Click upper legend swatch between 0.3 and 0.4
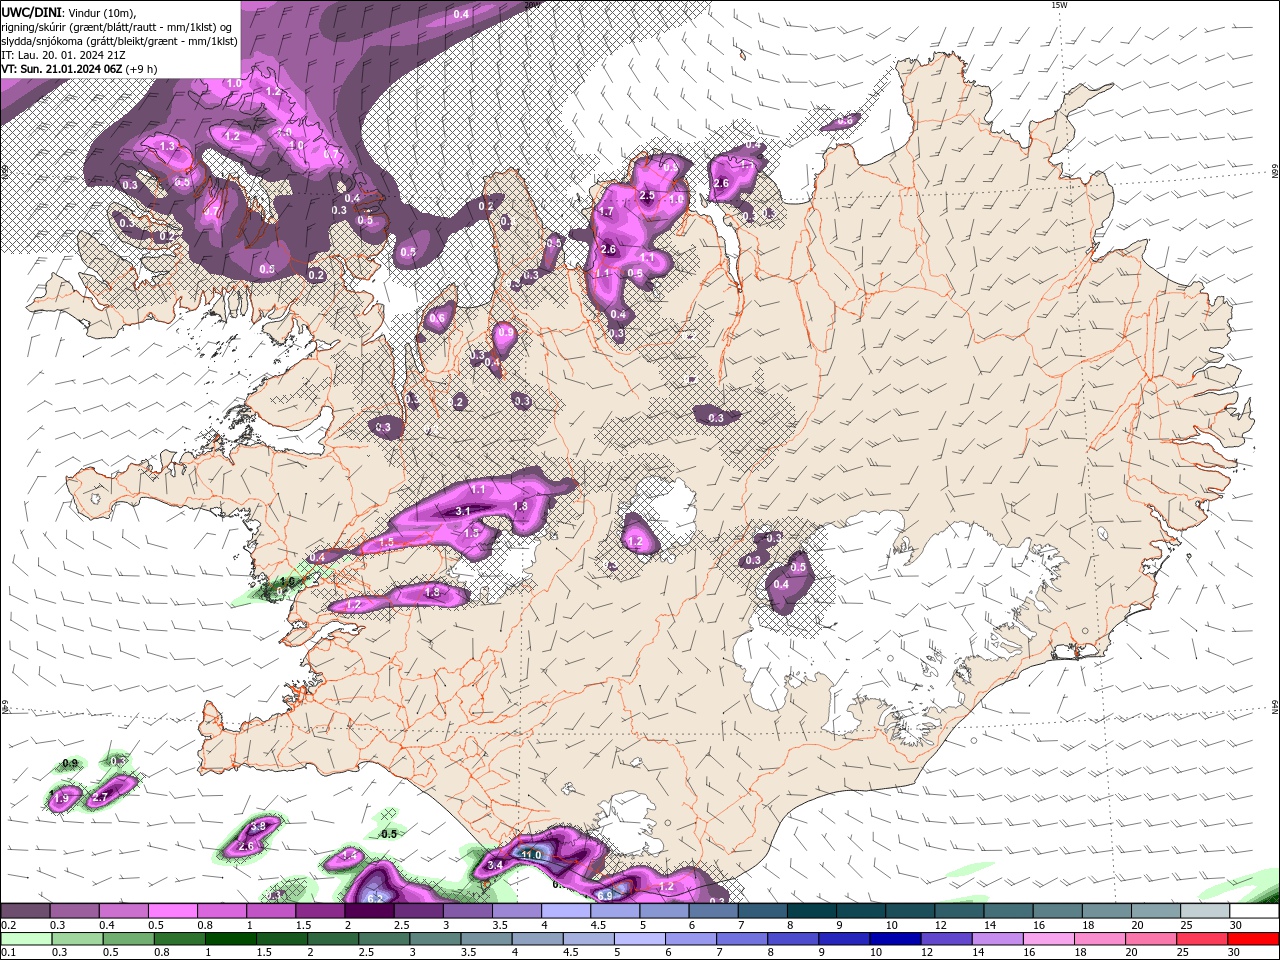Screen dimensions: 1280x960 pos(75,911)
